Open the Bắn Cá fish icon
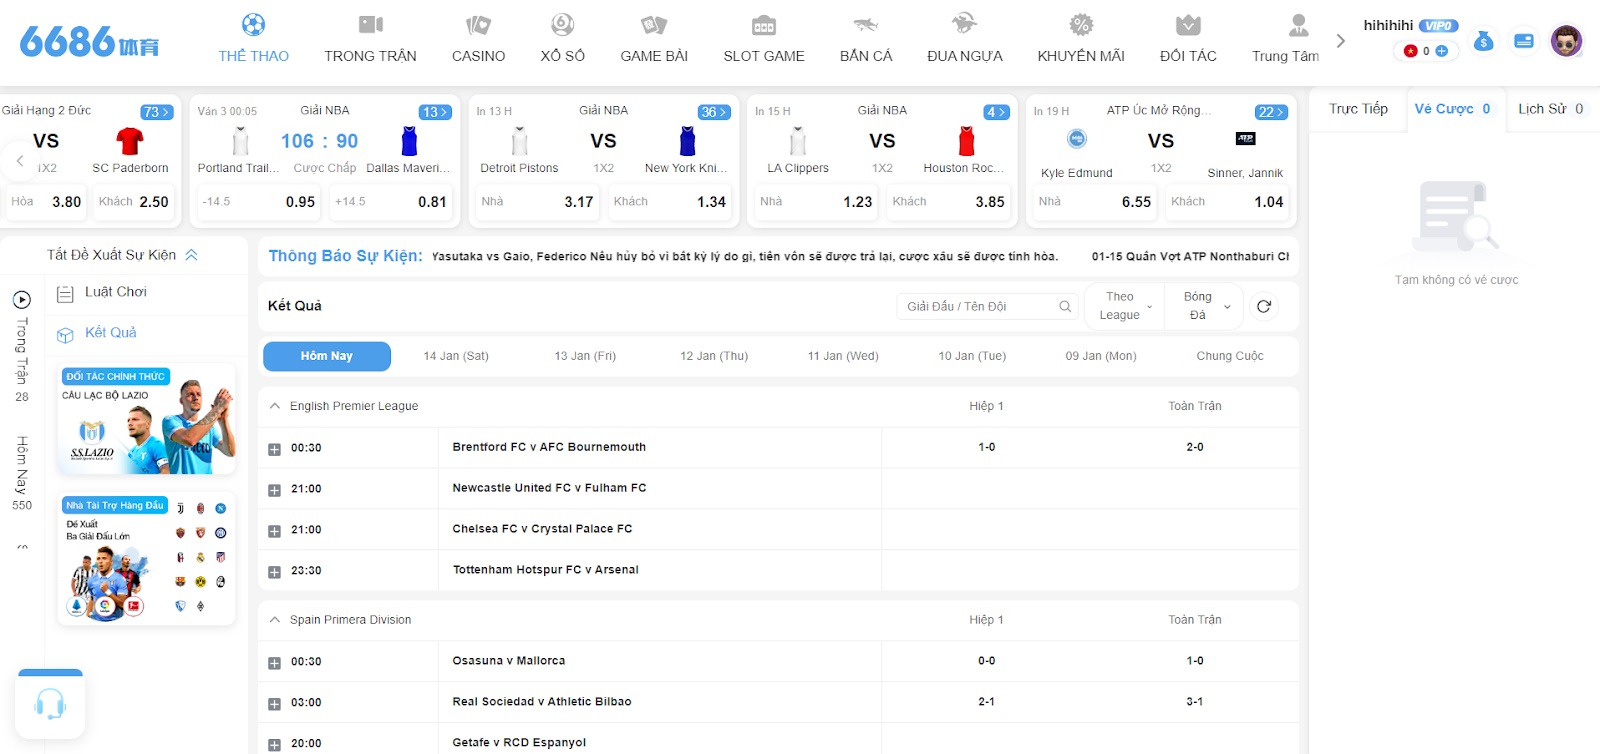Viewport: 1600px width, 754px height. tap(866, 24)
